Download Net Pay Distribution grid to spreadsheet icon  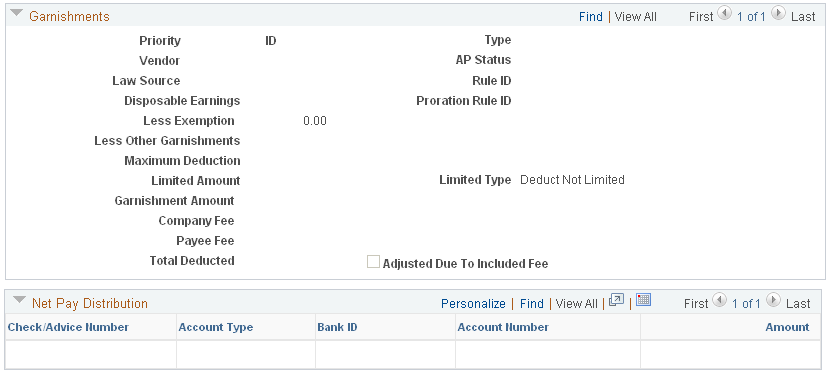pyautogui.click(x=643, y=300)
